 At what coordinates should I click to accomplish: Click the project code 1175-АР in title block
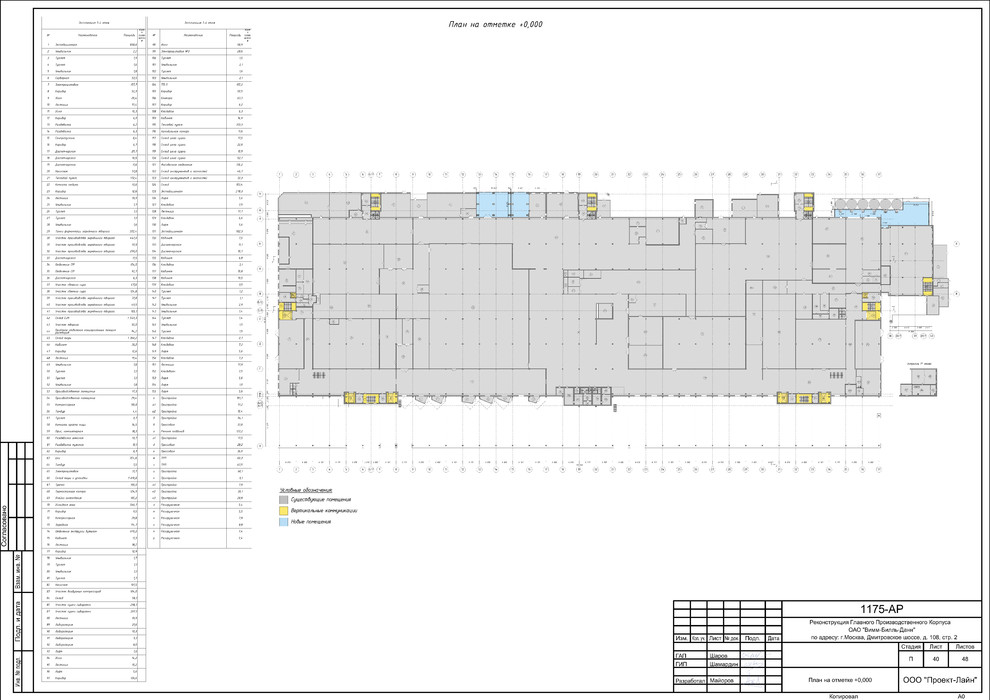pos(881,608)
